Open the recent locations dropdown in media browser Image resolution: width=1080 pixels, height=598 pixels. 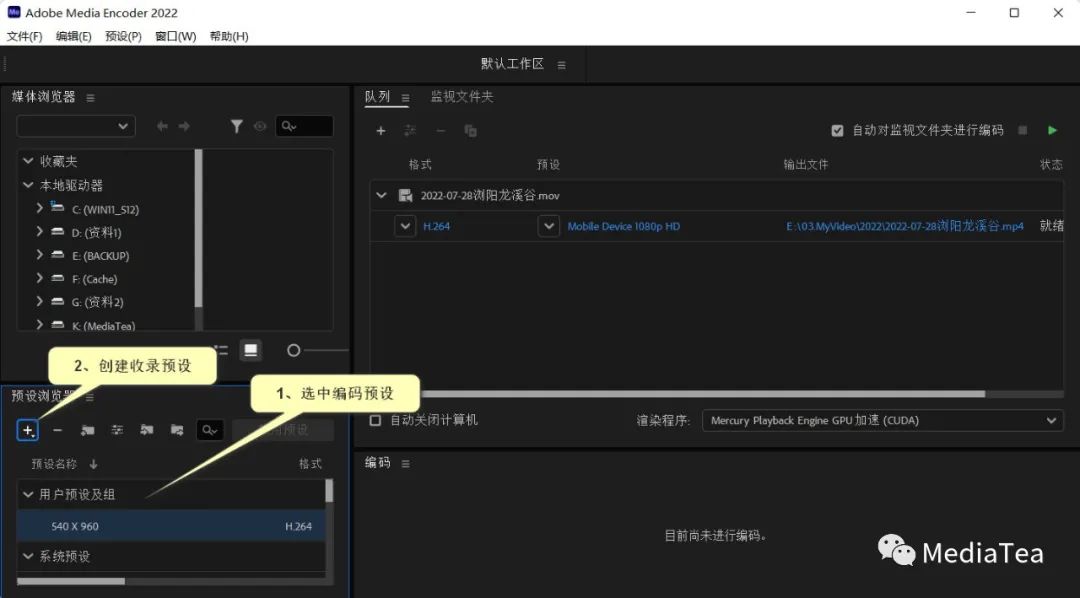point(76,126)
